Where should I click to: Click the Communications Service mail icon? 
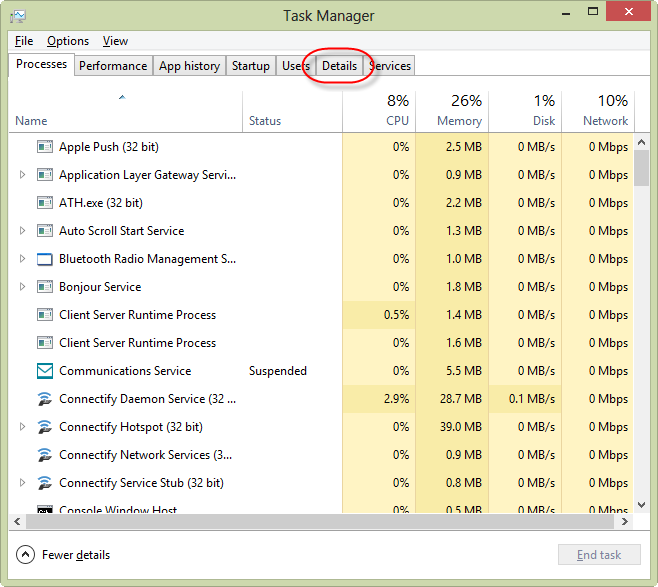[x=44, y=371]
